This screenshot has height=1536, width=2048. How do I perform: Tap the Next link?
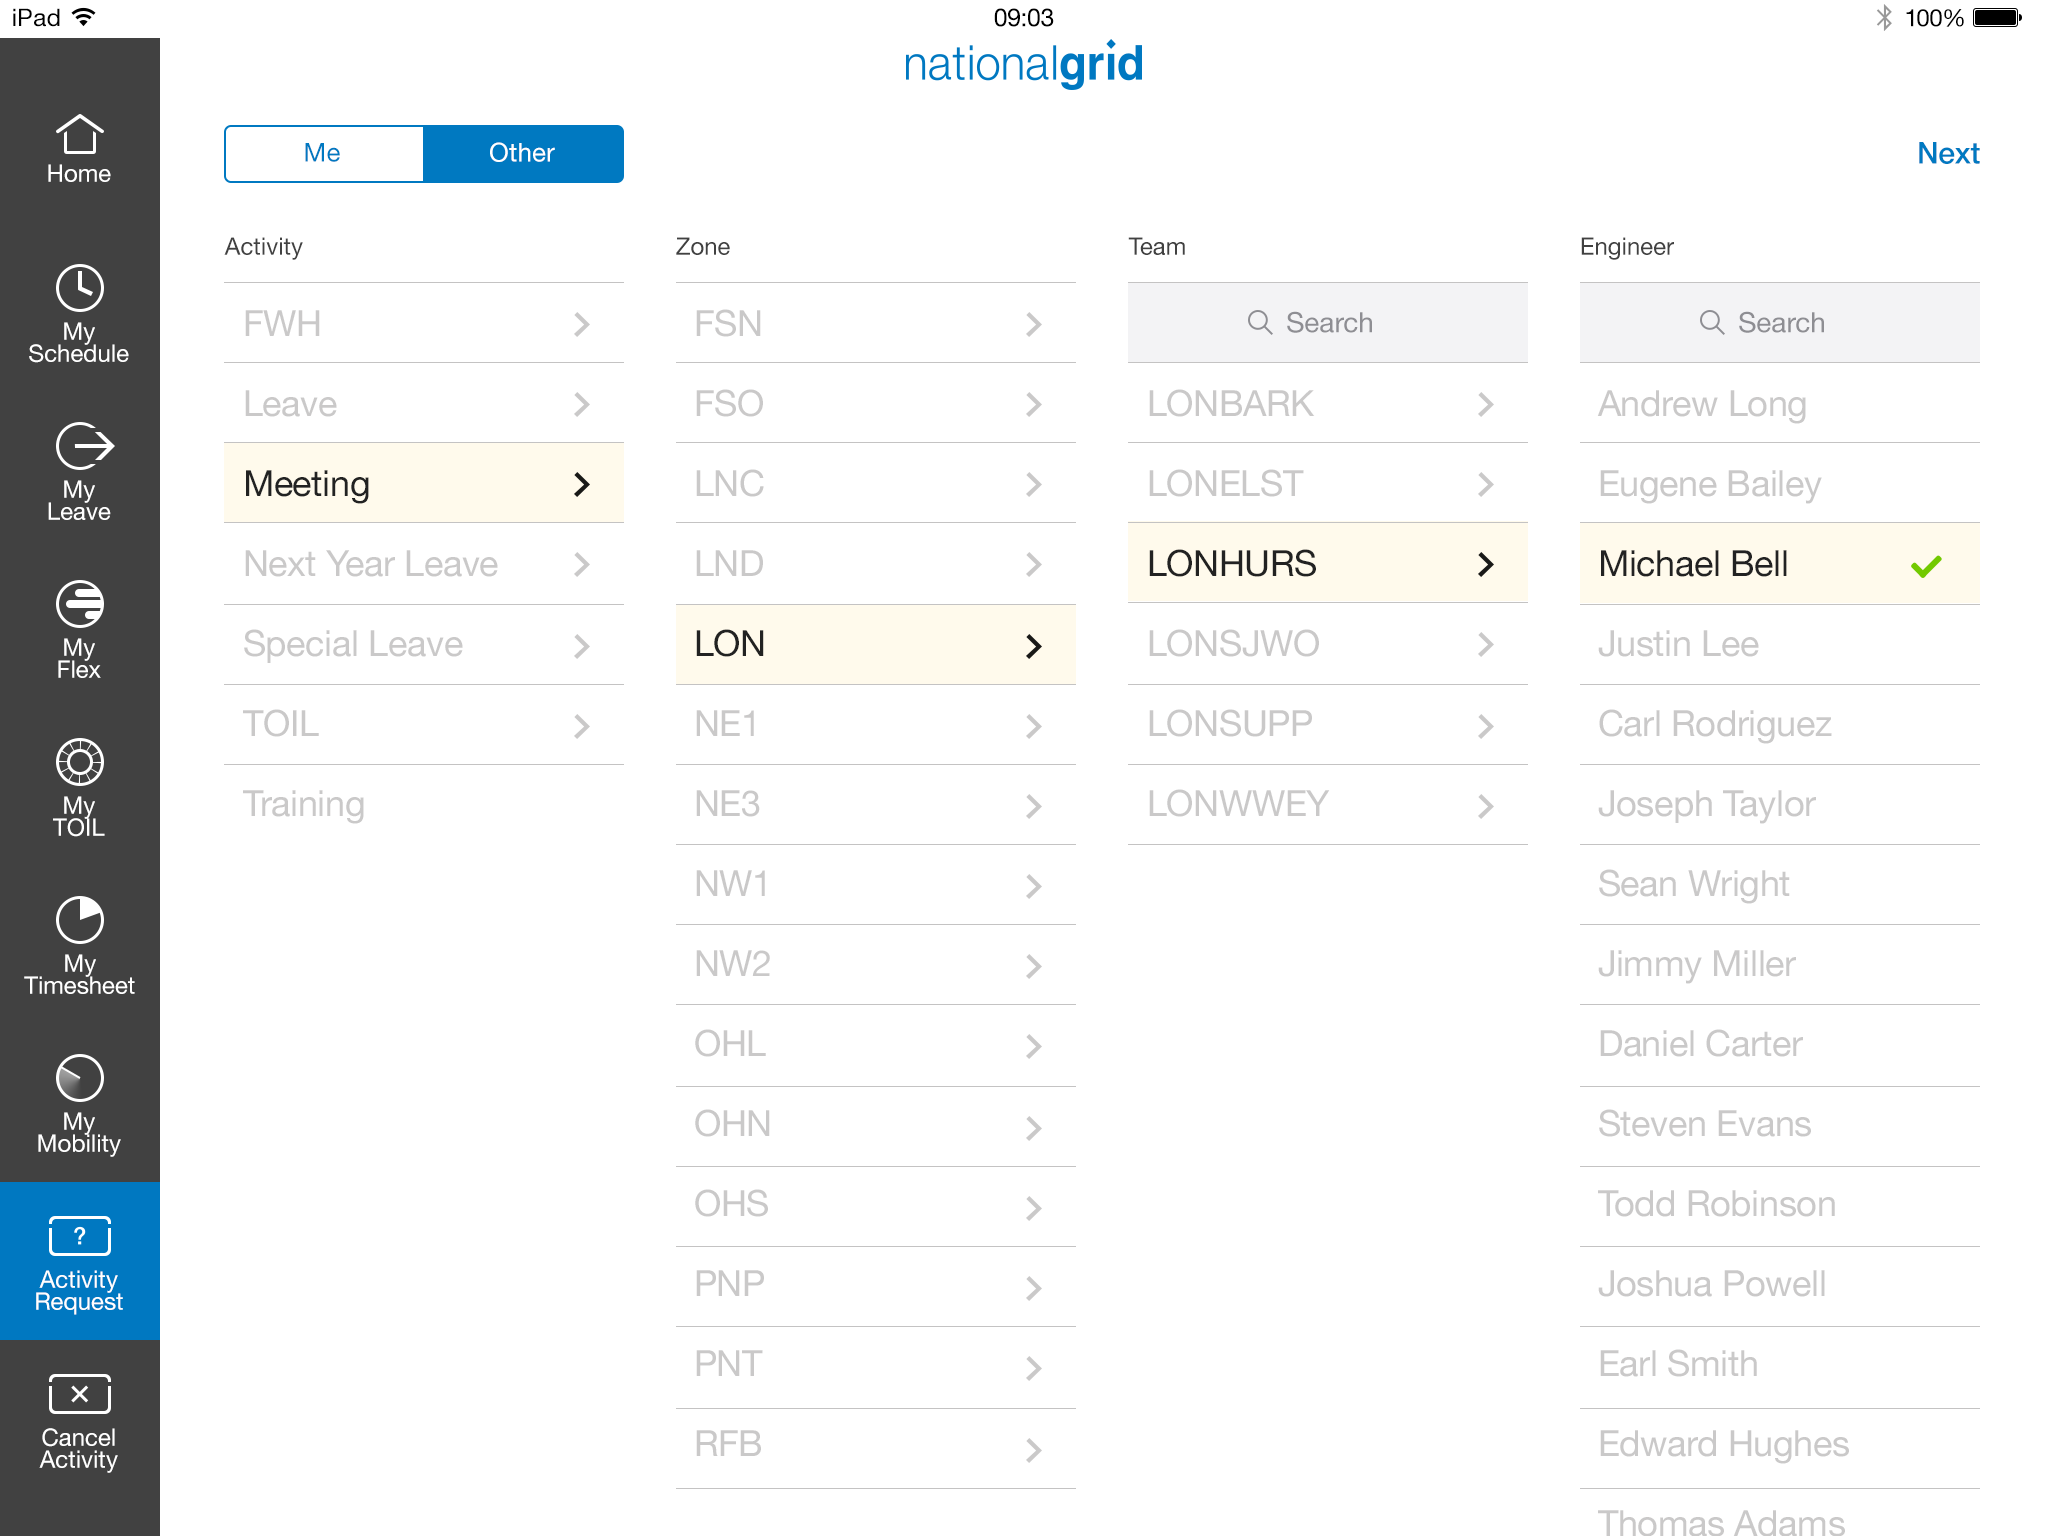point(1947,153)
